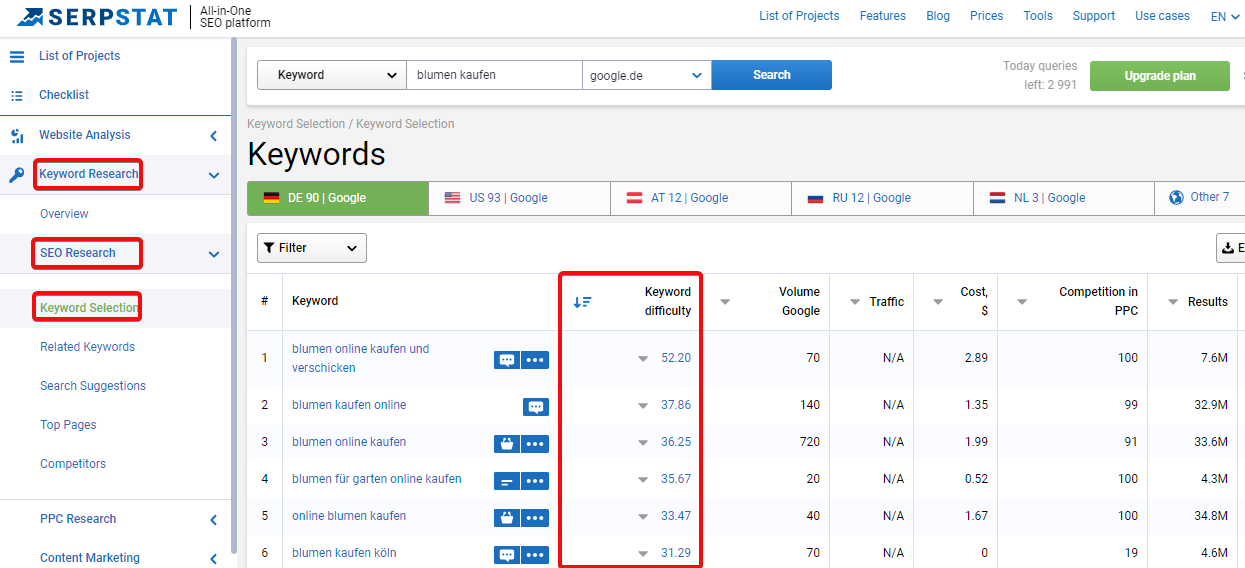
Task: Click the three-dots icon for 'blumen online kaufen'
Action: coord(535,444)
